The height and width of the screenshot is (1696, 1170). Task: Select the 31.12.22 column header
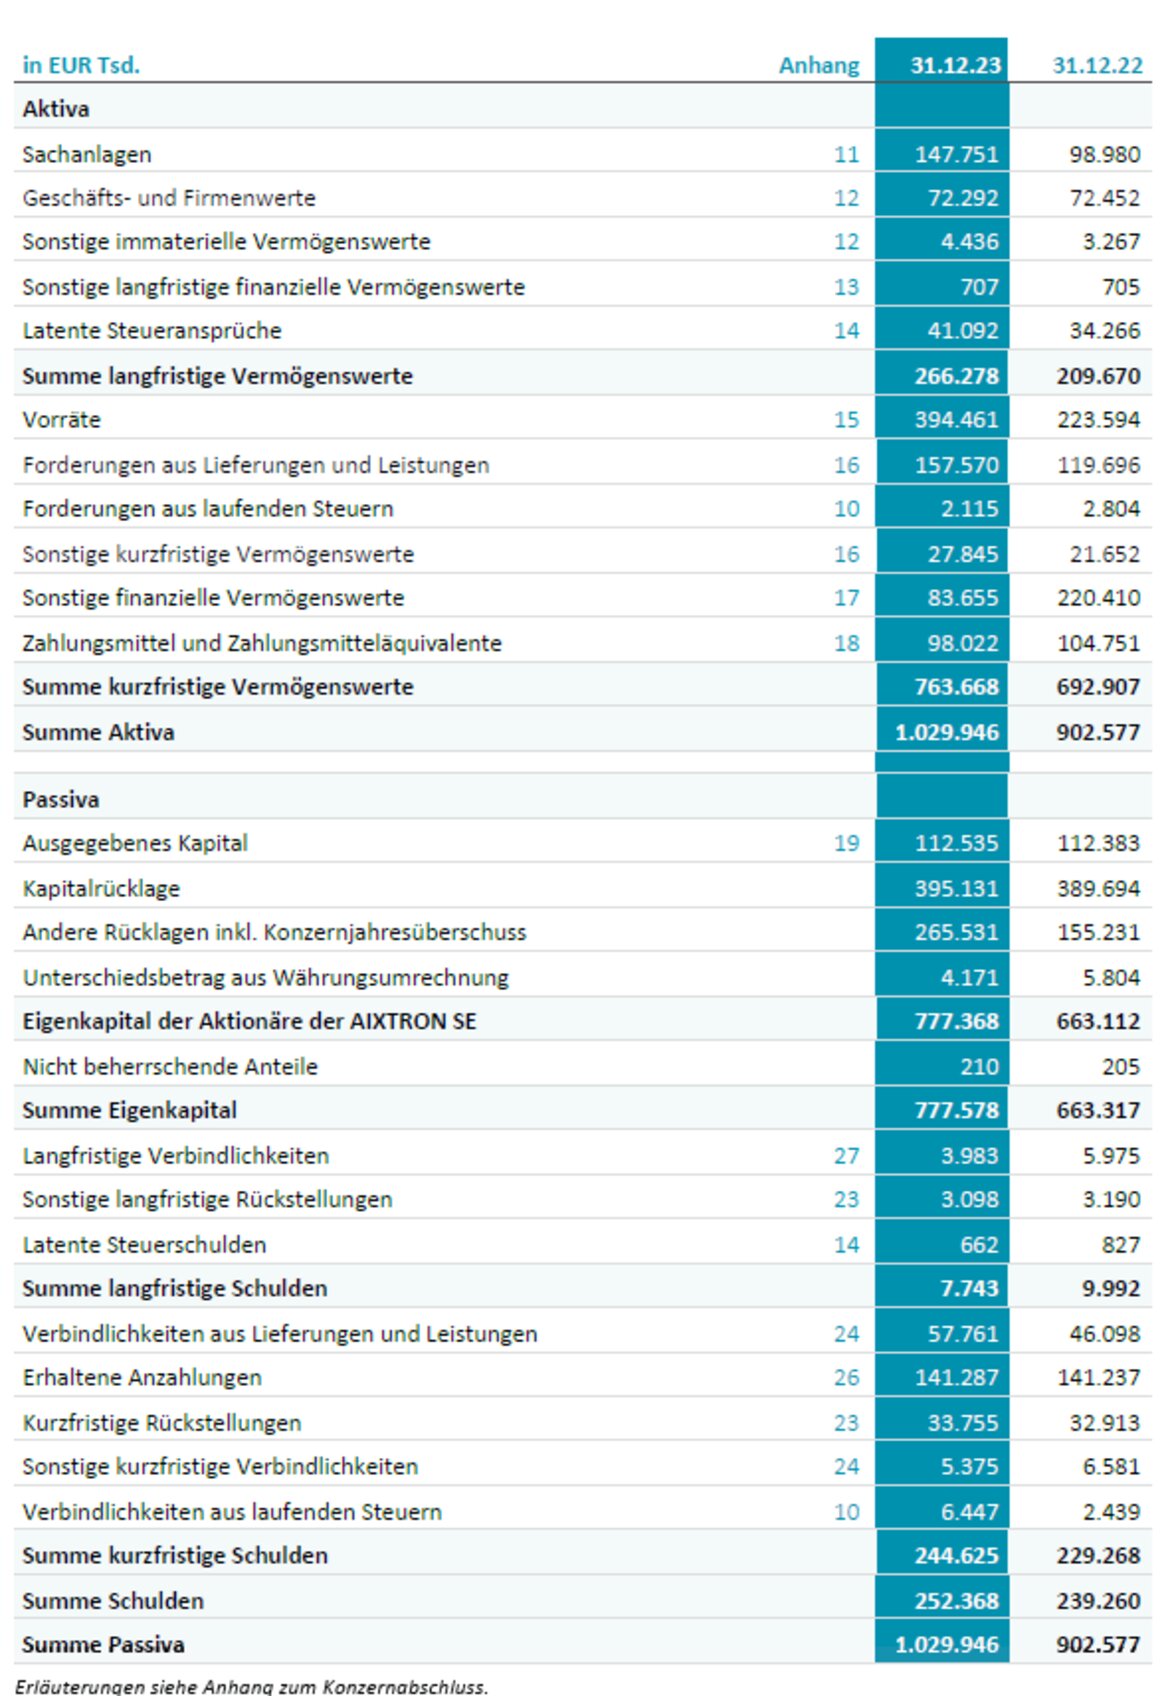tap(1096, 66)
